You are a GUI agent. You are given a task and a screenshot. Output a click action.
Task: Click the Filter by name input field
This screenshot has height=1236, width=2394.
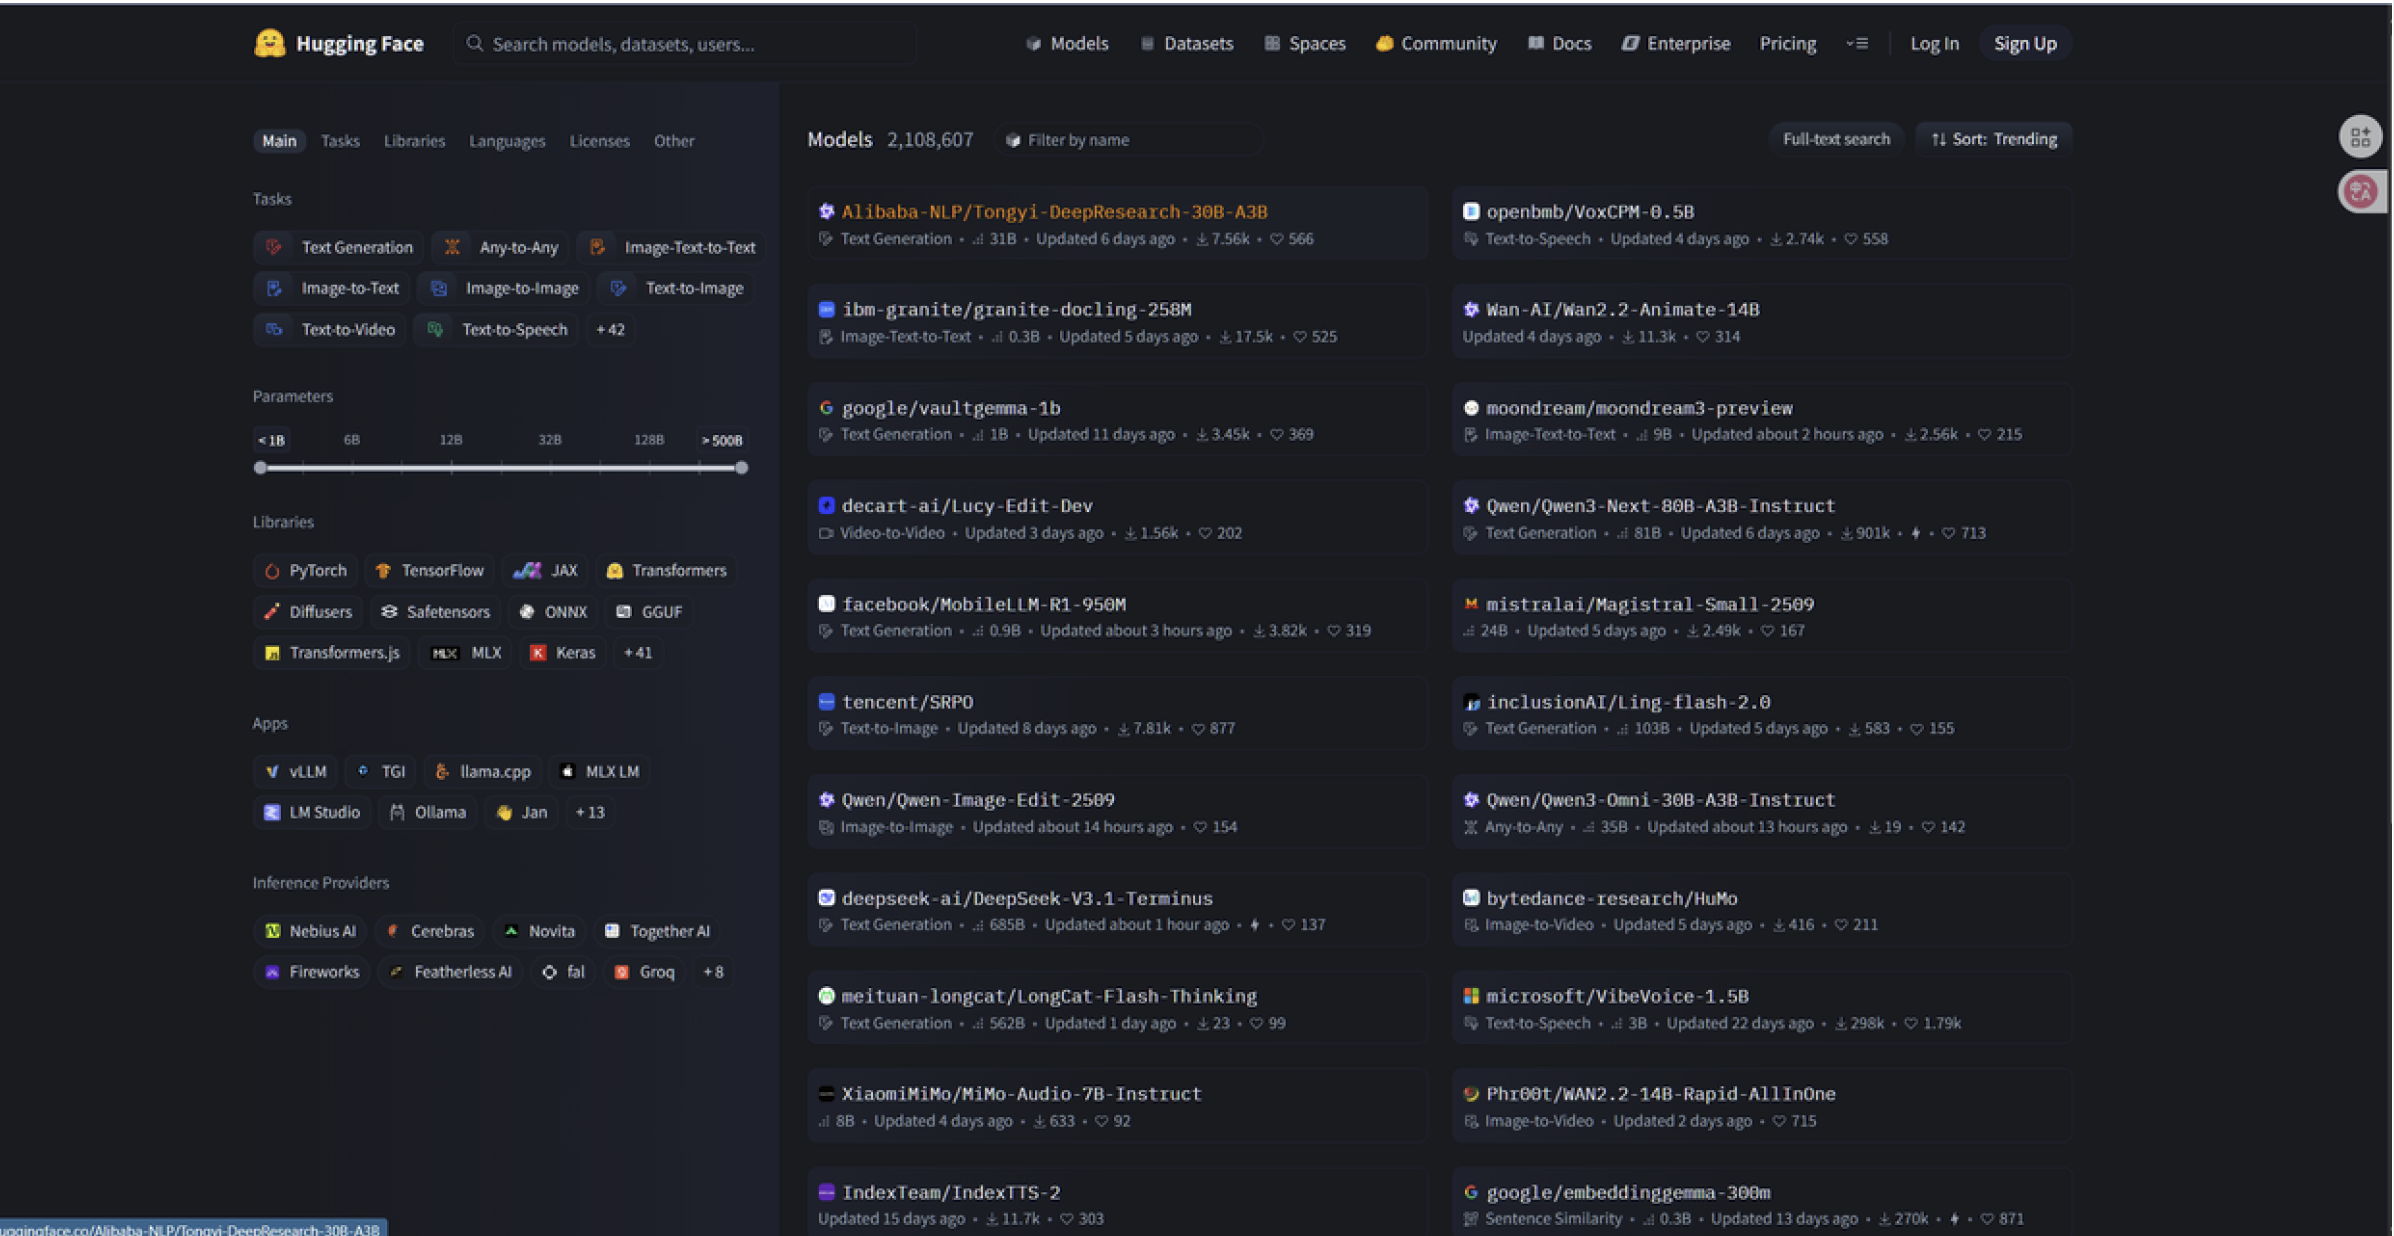[1130, 140]
